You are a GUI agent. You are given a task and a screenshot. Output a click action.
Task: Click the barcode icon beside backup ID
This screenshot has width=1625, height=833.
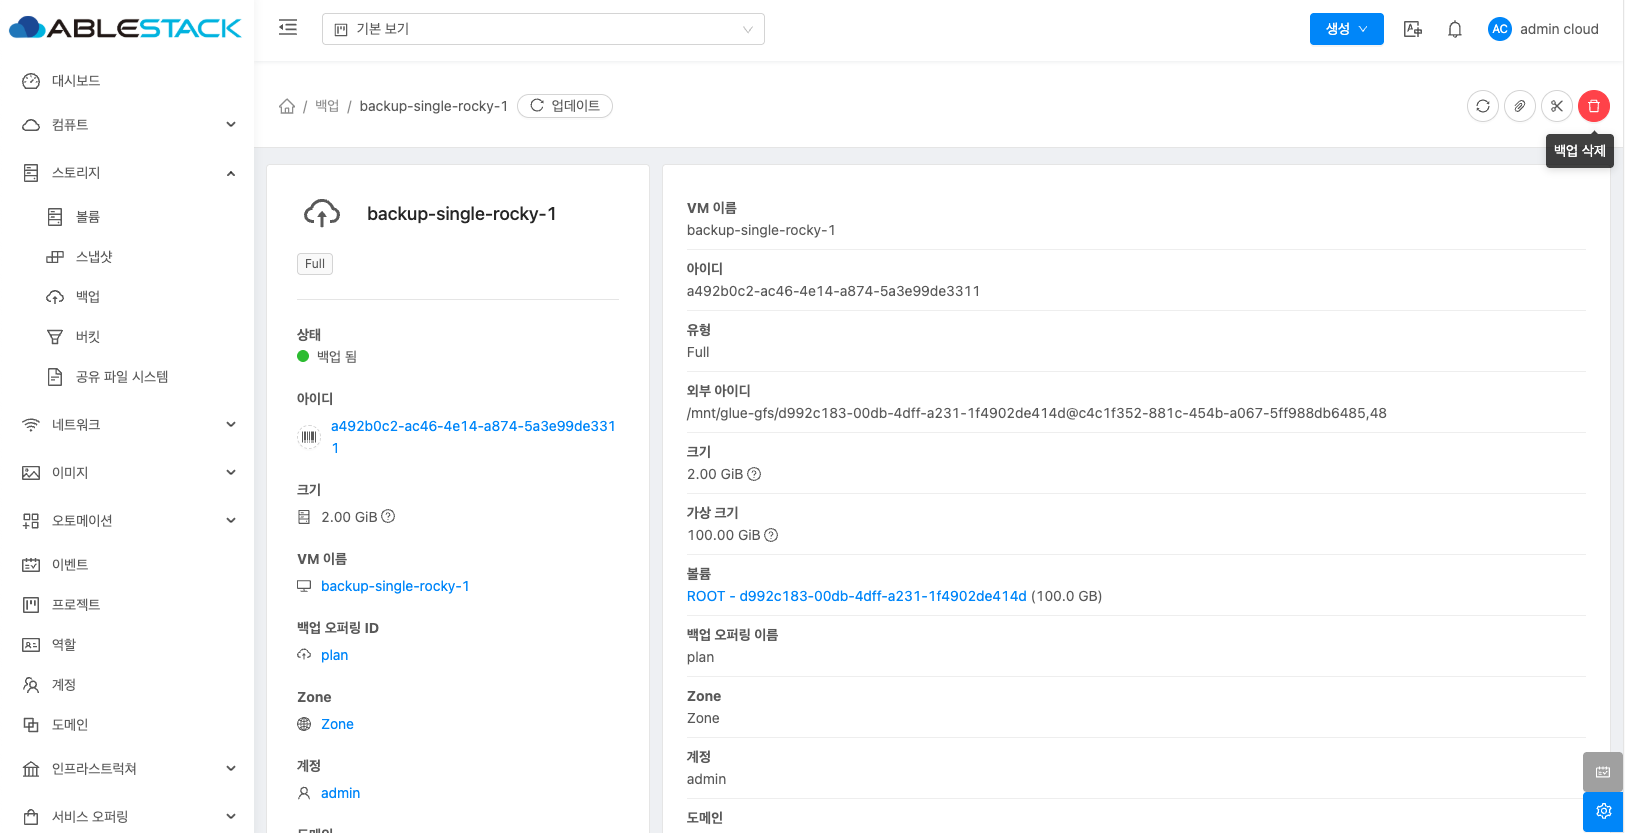[x=309, y=437]
